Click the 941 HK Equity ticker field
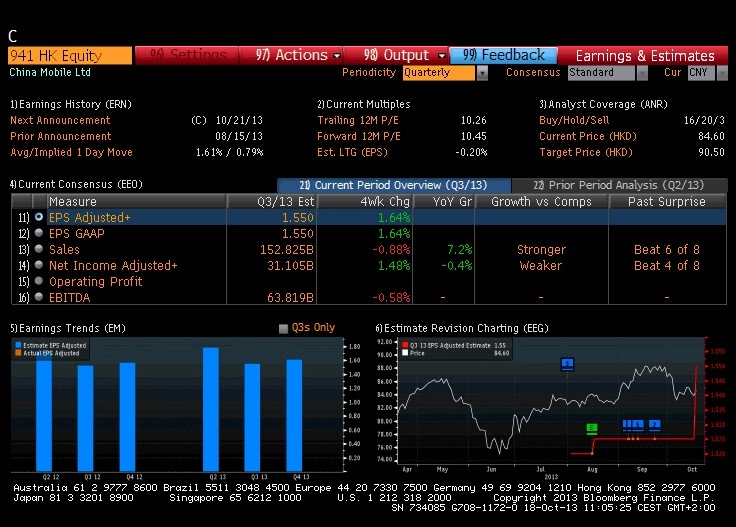Screen dimensions: 736x527 point(70,55)
